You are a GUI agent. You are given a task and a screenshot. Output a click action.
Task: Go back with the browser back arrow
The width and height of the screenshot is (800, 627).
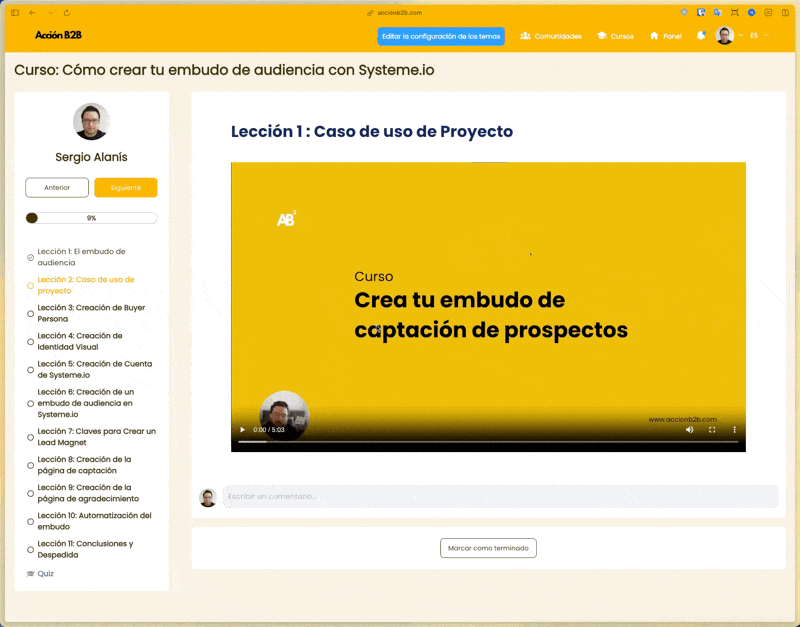tap(32, 13)
